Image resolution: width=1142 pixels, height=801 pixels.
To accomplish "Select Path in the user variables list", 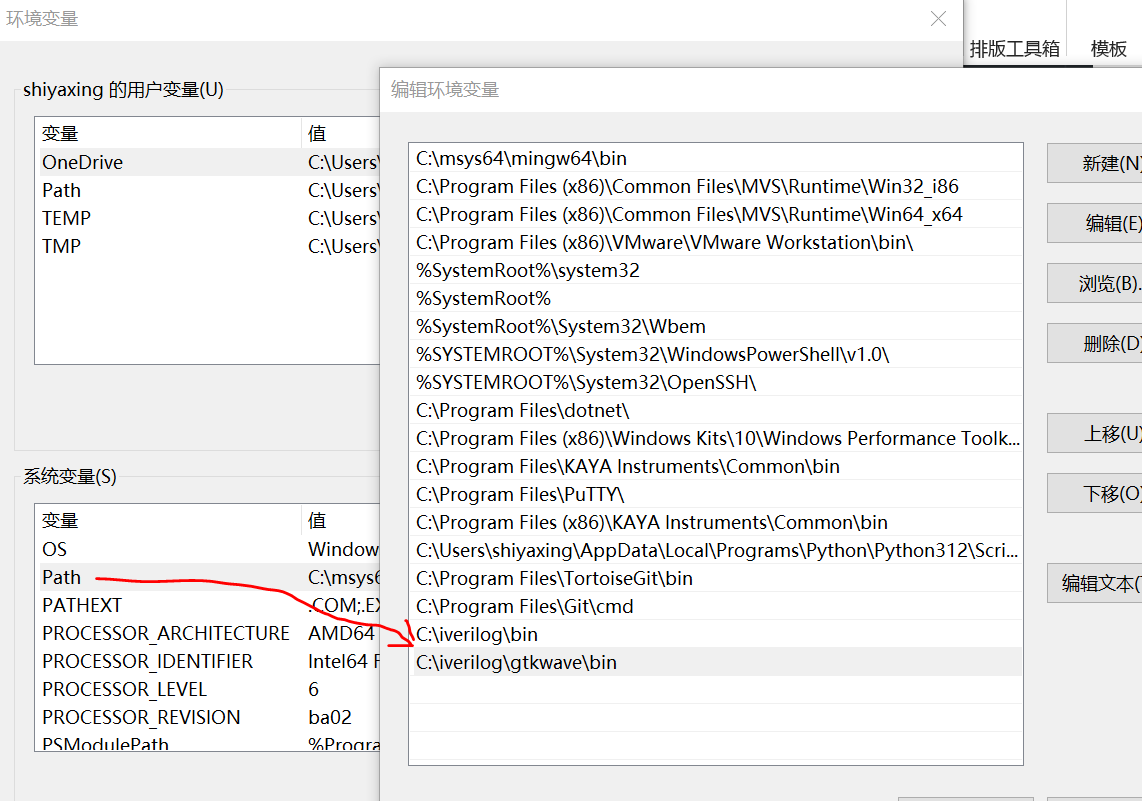I will pos(208,190).
